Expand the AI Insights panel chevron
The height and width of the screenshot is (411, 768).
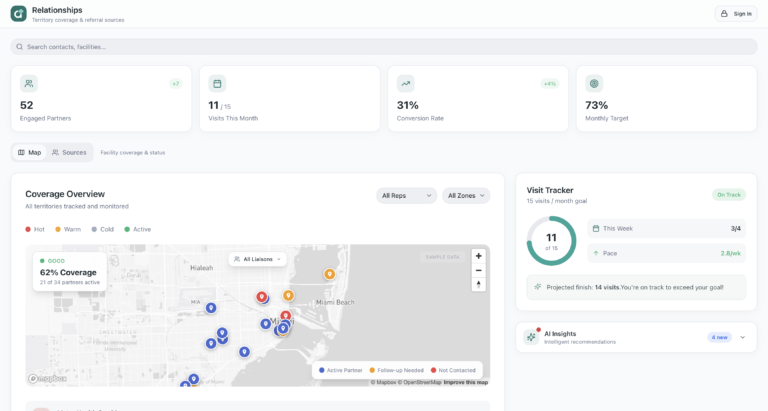743,337
